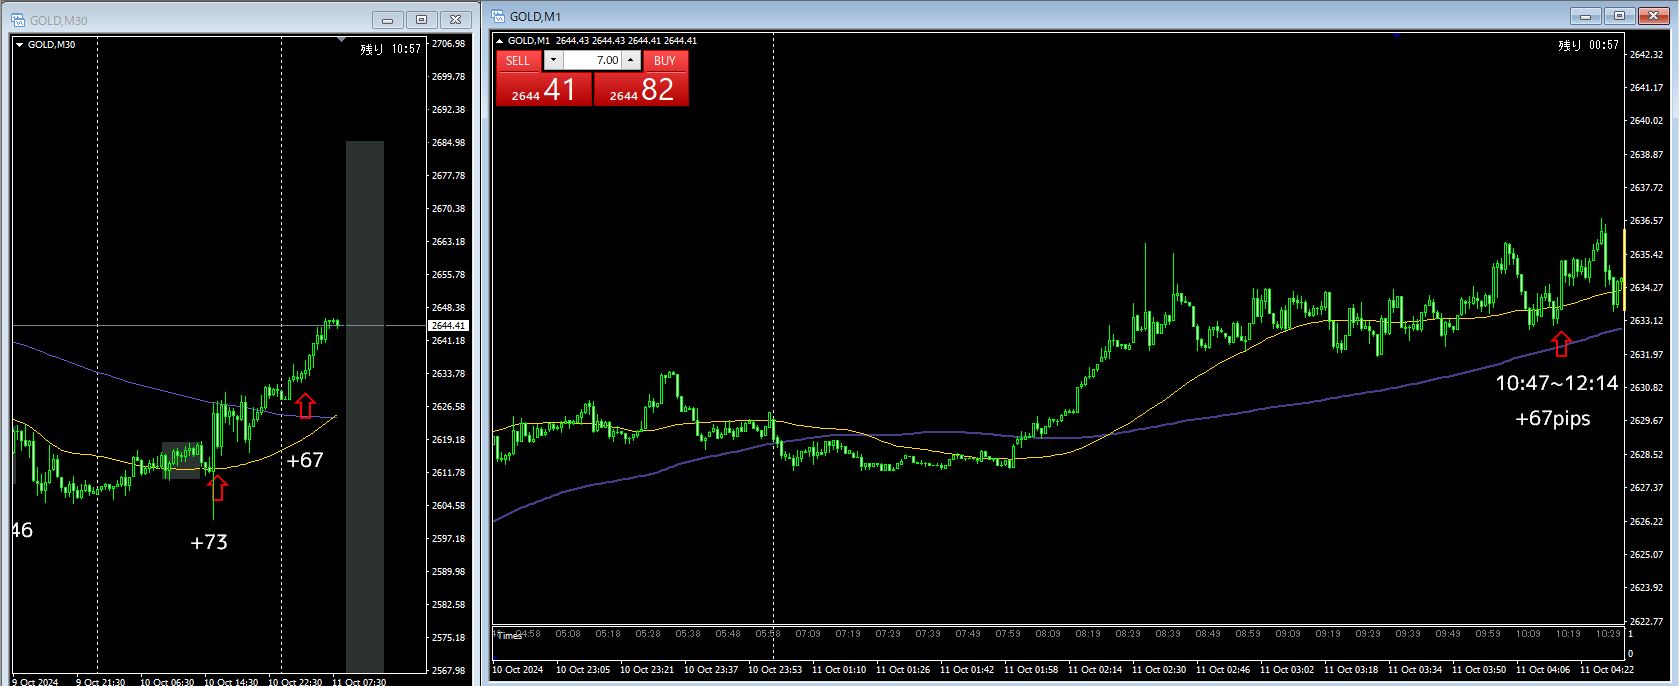
Task: Minimize the GOLD,M1 chart window
Action: 1586,16
